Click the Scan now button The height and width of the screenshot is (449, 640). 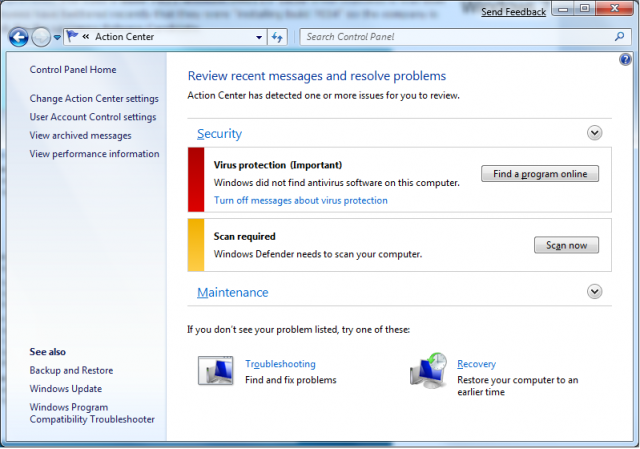[566, 245]
